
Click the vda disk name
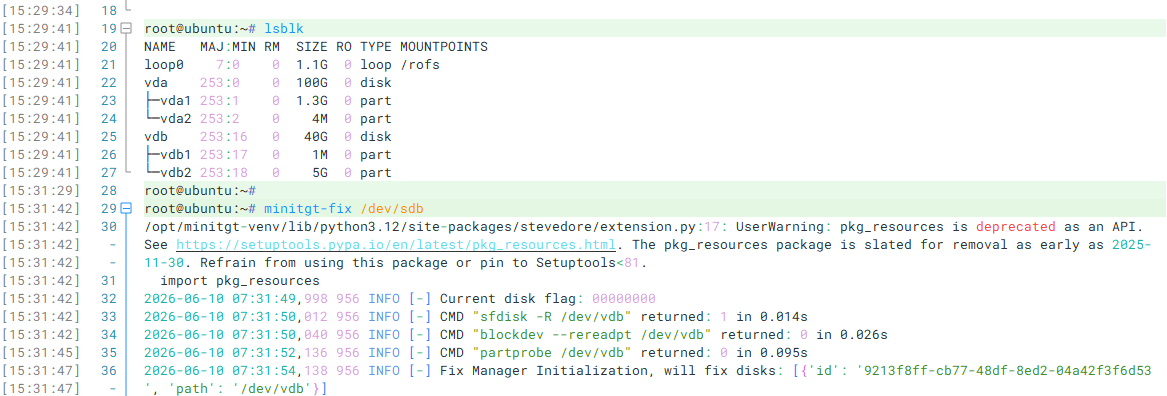pos(155,83)
